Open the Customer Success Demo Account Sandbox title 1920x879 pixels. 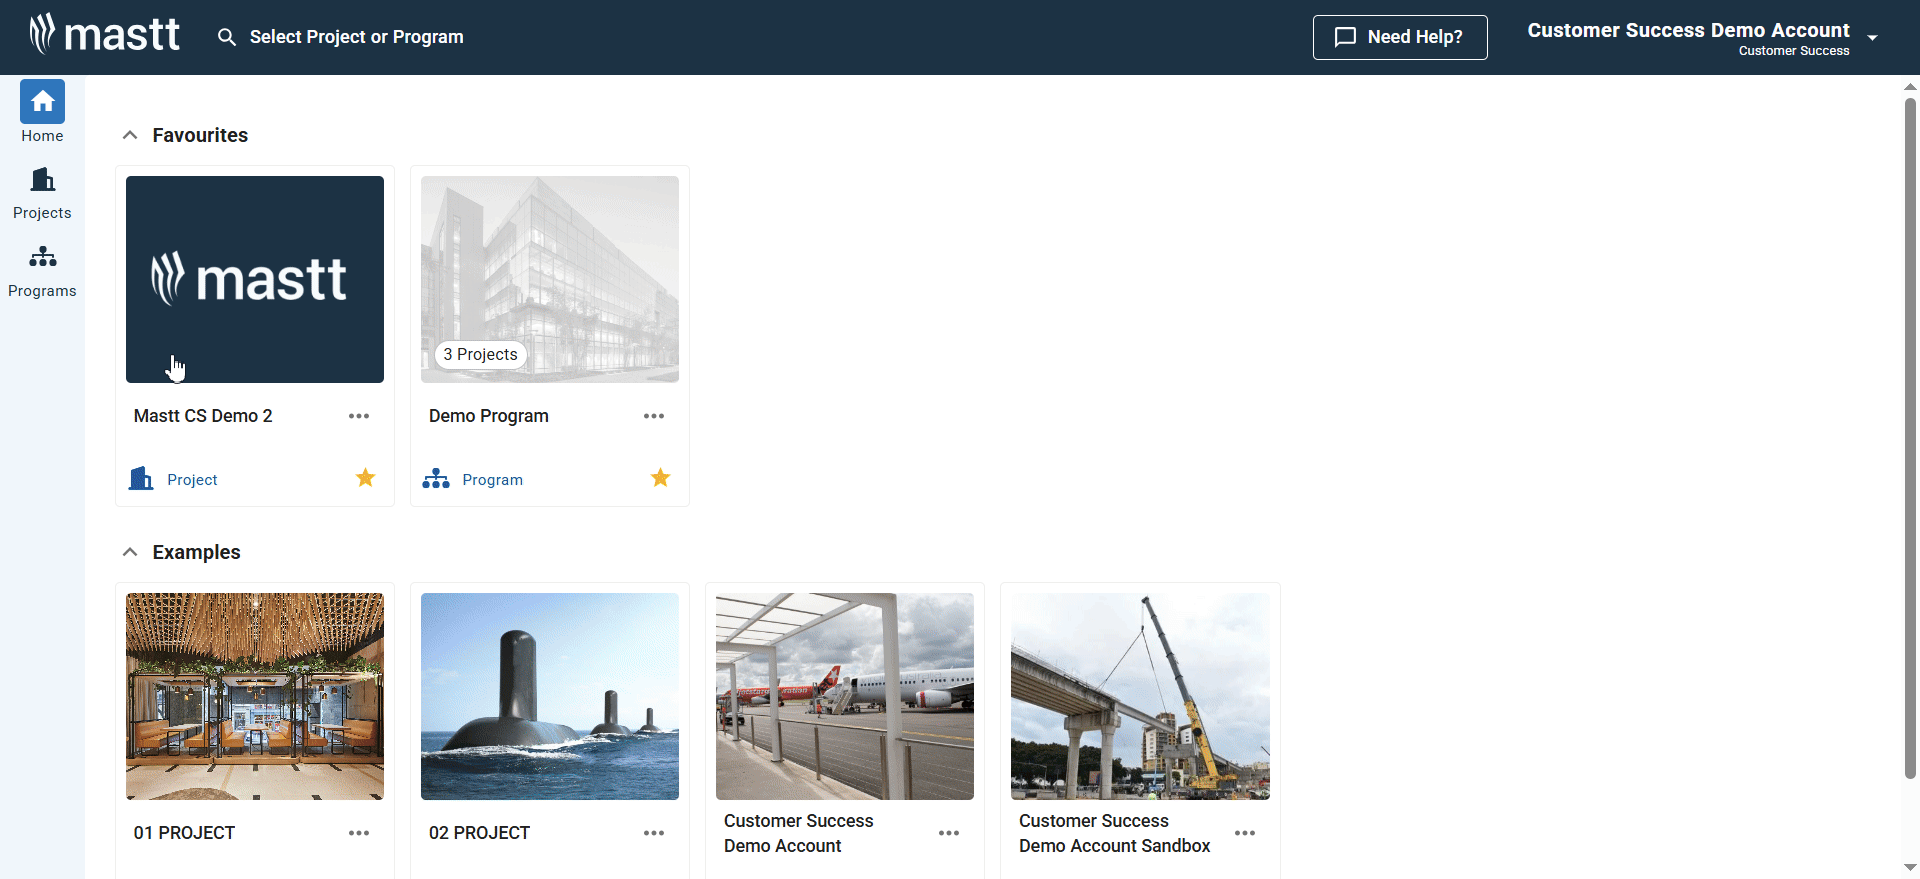(x=1114, y=833)
